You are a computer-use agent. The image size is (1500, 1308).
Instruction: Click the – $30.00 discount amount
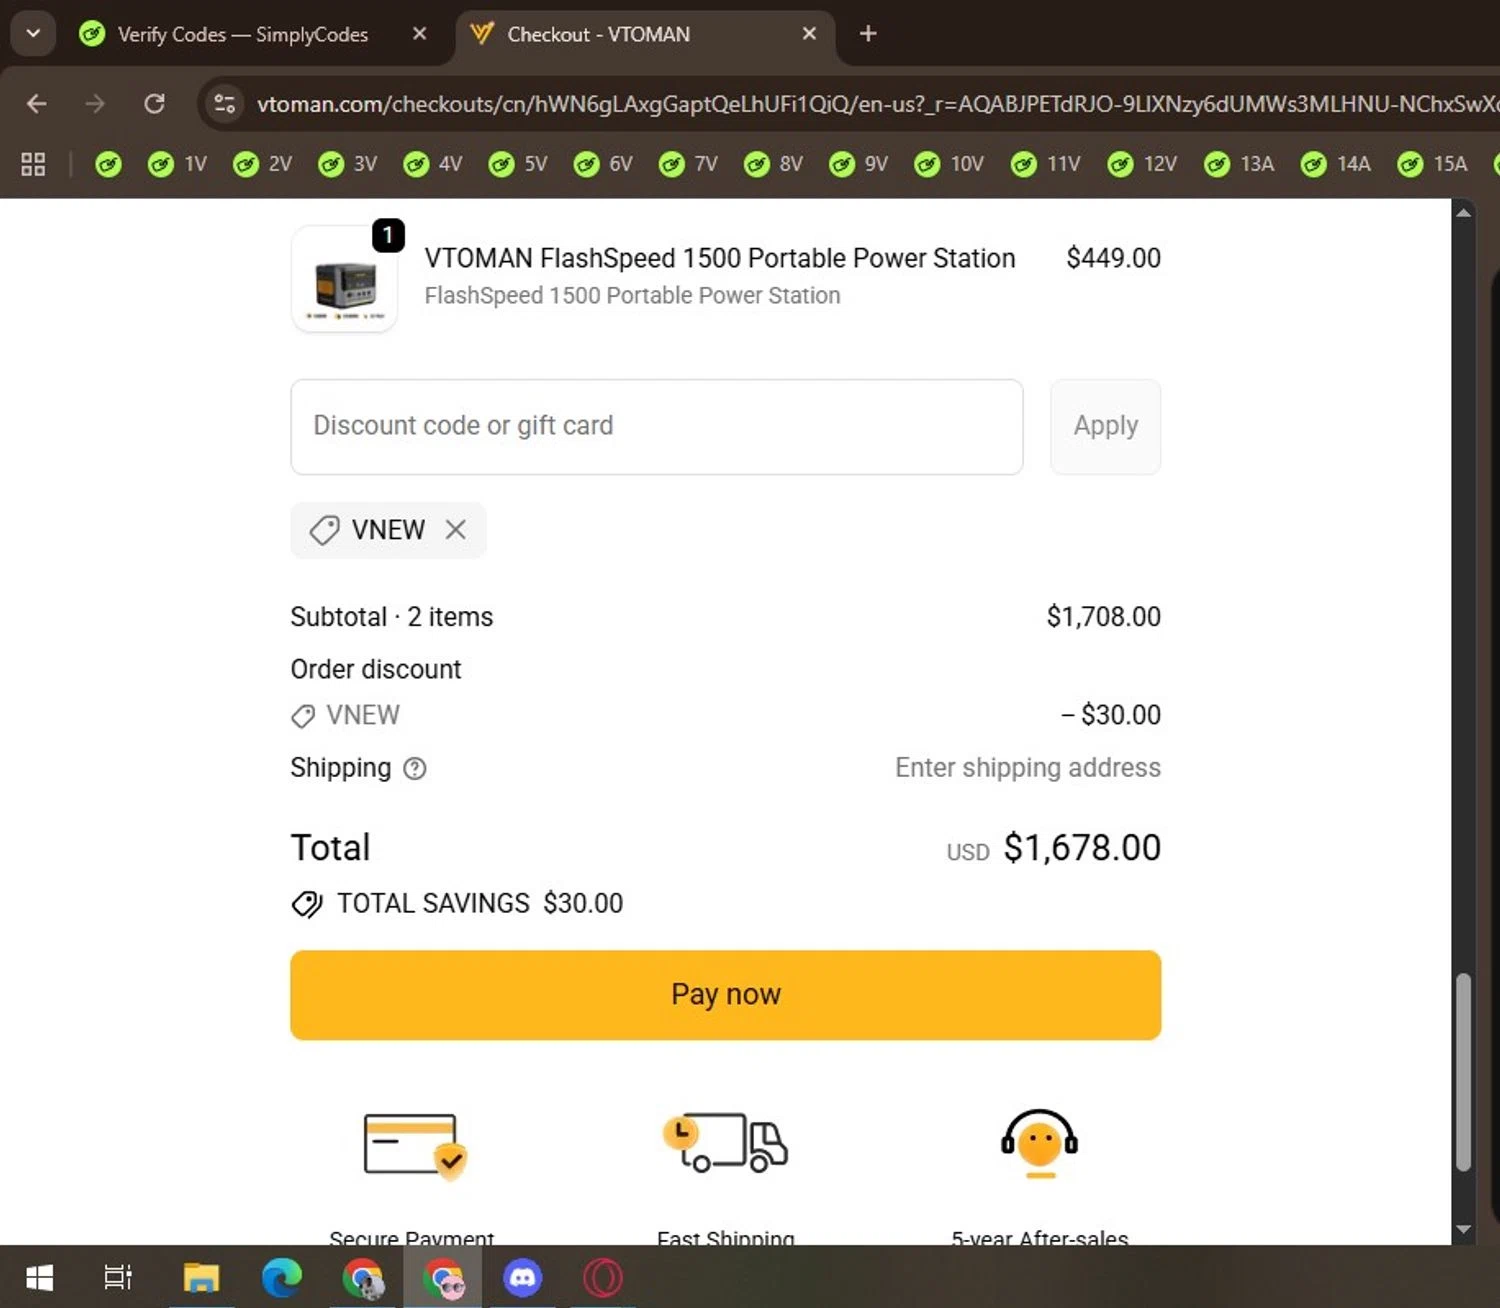tap(1111, 715)
